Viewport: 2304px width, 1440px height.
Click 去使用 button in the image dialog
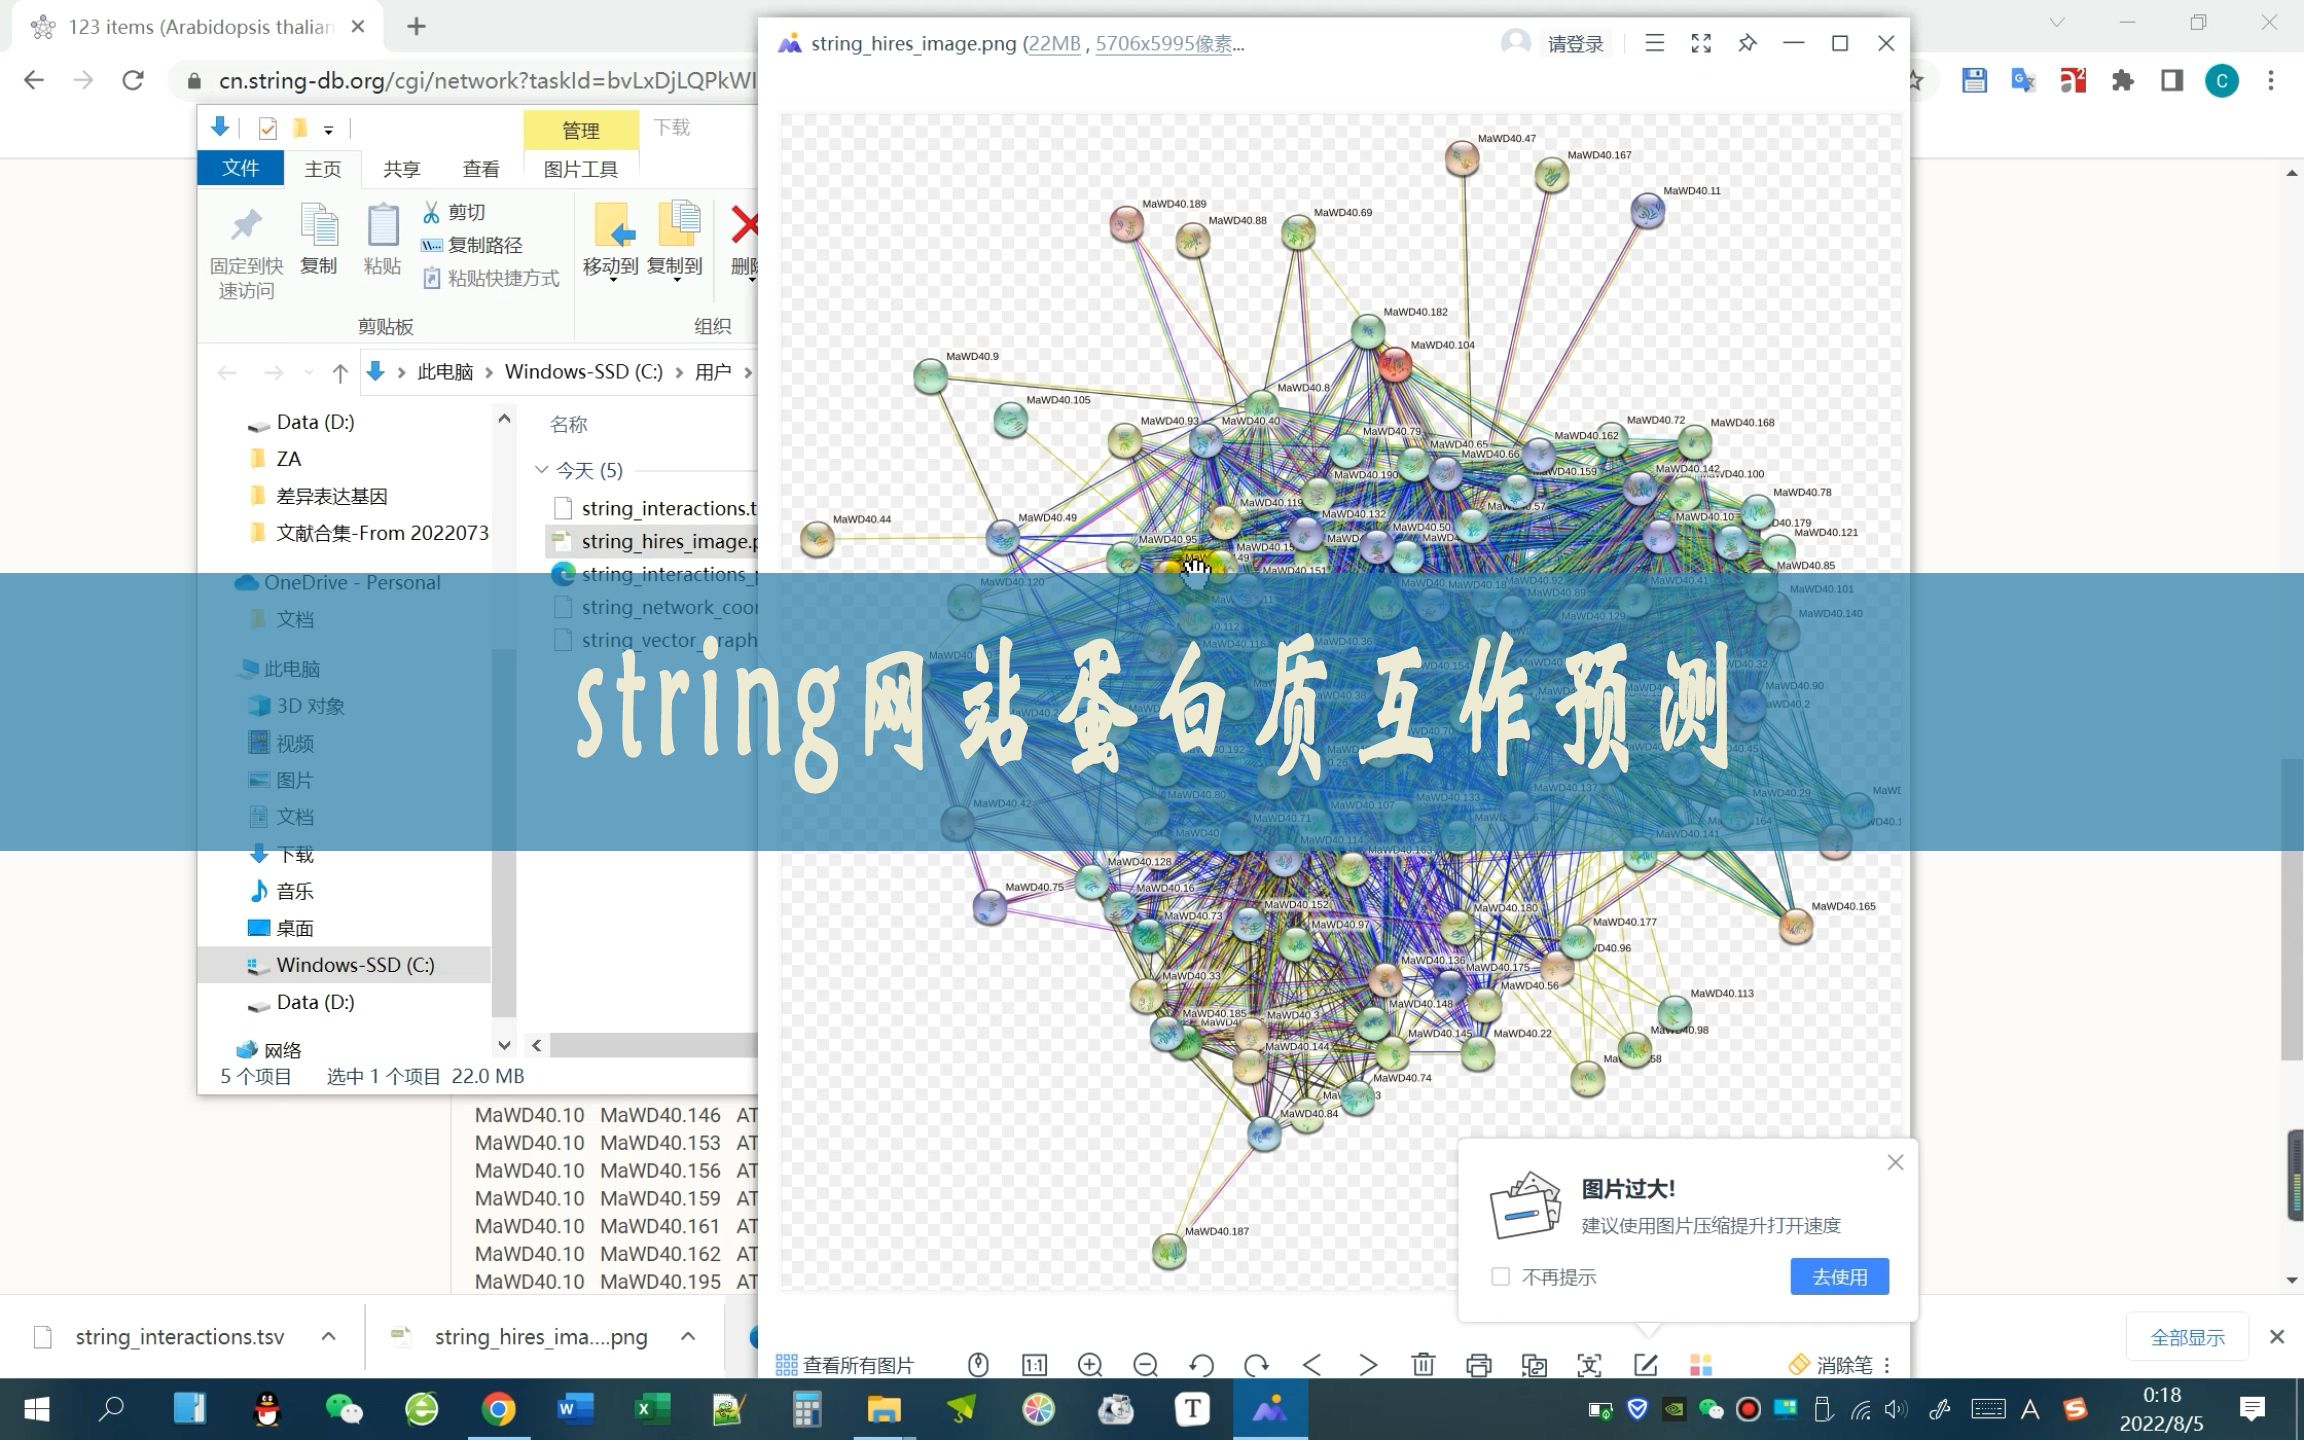point(1838,1276)
